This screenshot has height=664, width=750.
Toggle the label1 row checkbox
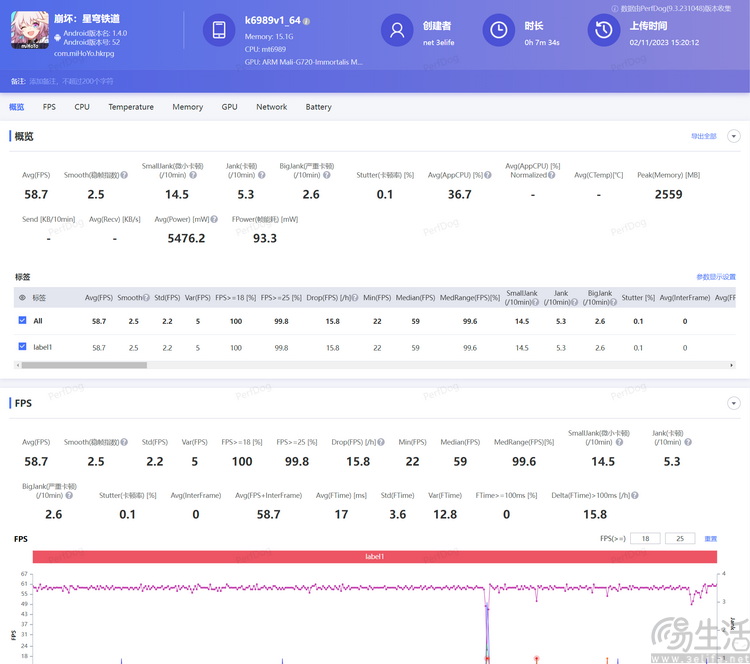[22, 346]
